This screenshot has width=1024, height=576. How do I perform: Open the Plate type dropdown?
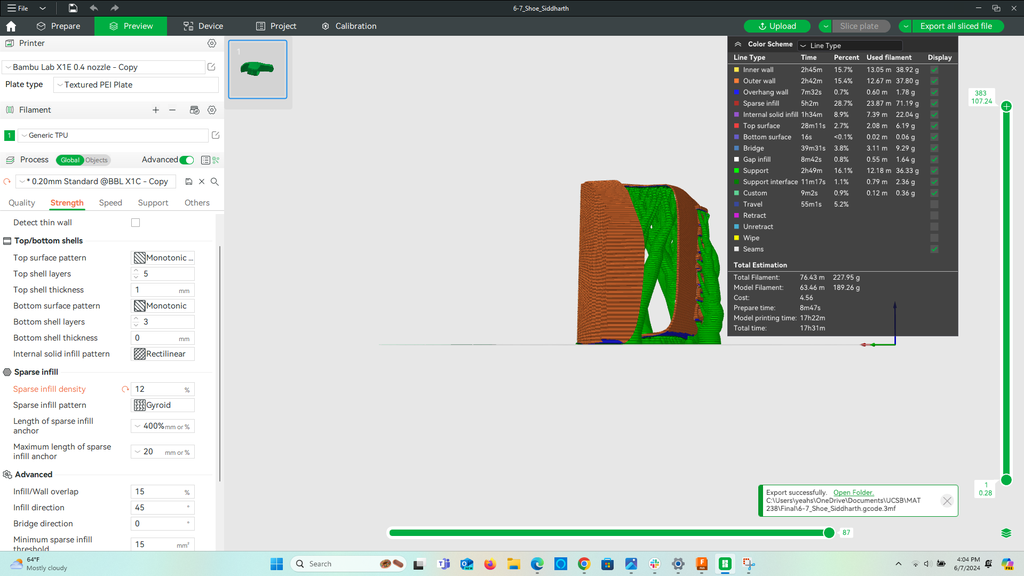(x=135, y=85)
